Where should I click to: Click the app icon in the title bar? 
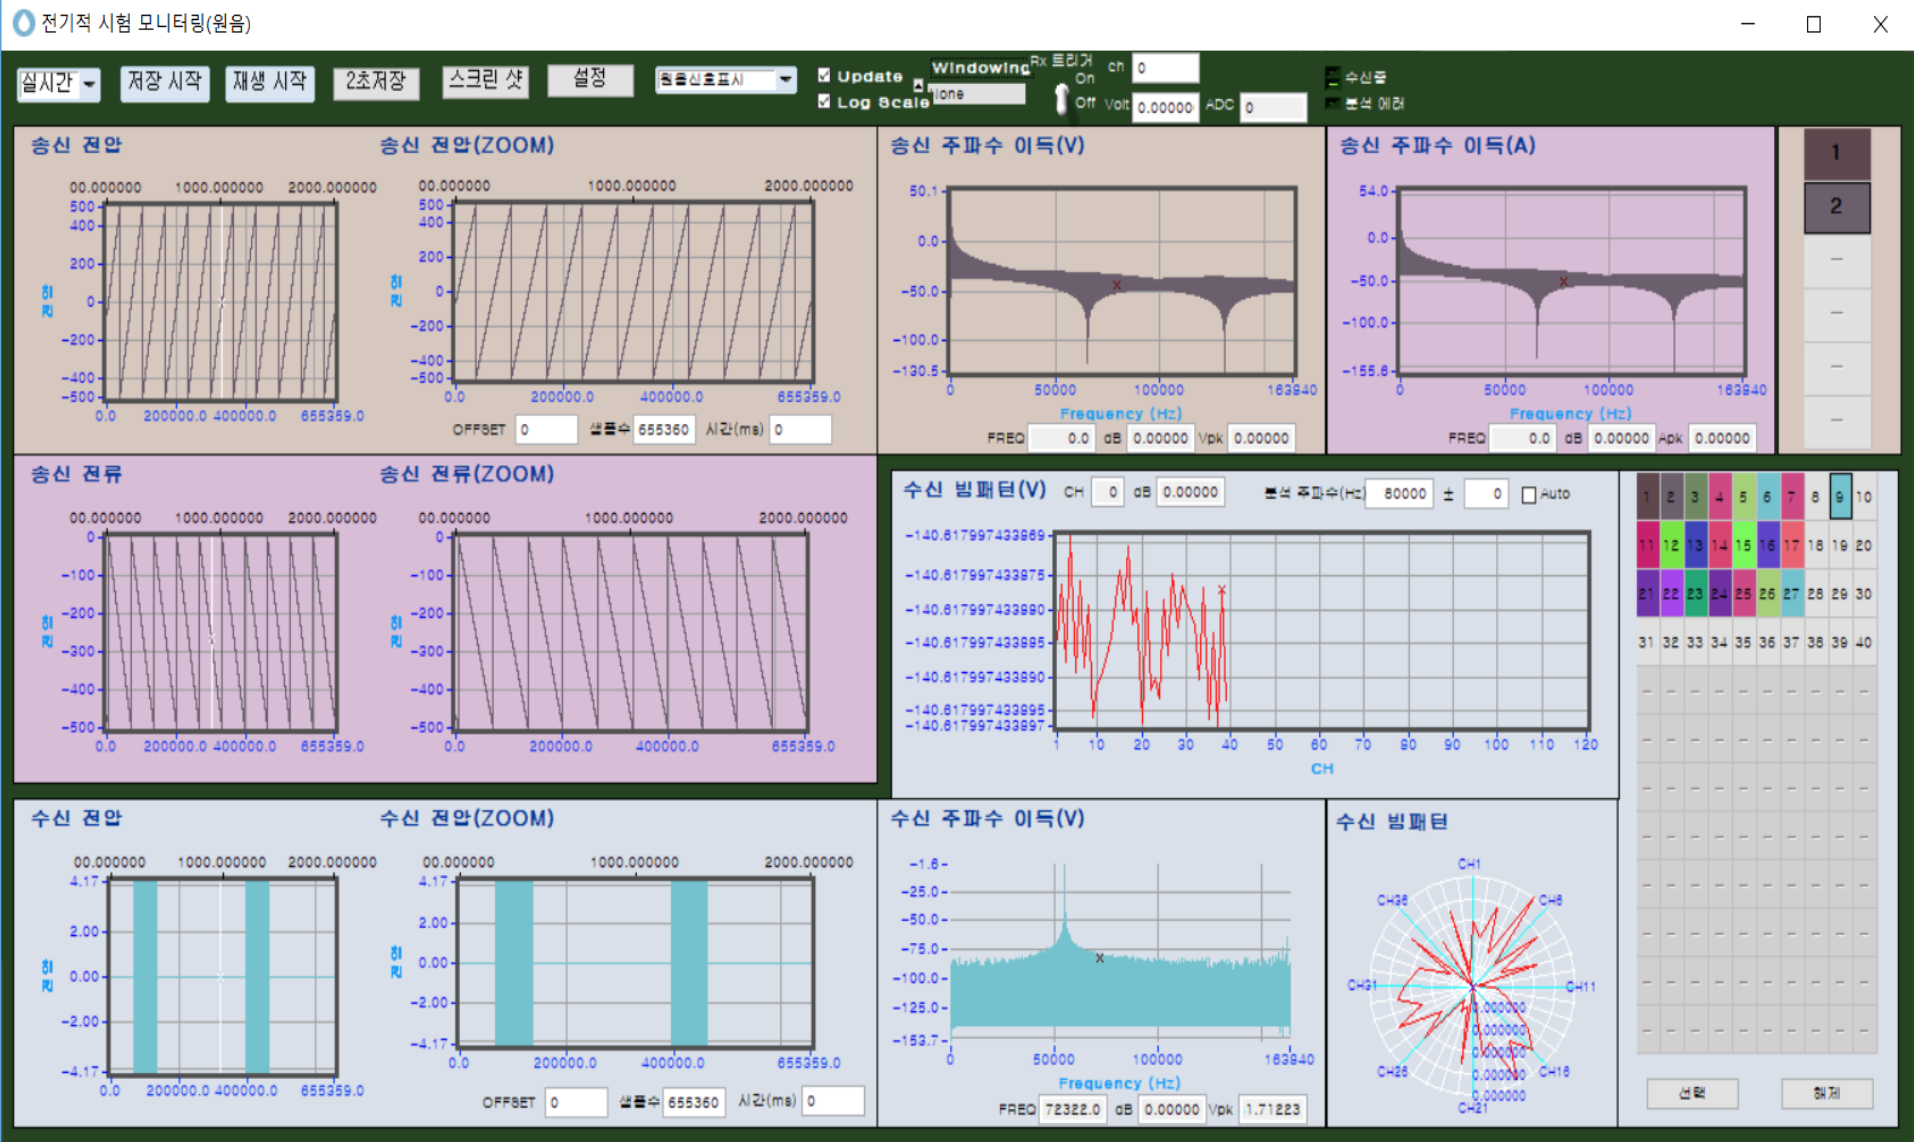pos(22,22)
